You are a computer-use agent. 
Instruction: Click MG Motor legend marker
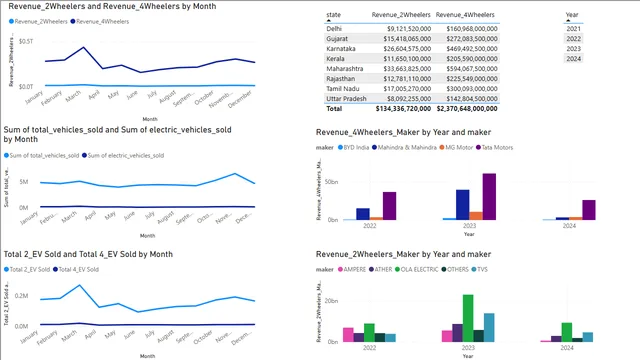pyautogui.click(x=442, y=147)
